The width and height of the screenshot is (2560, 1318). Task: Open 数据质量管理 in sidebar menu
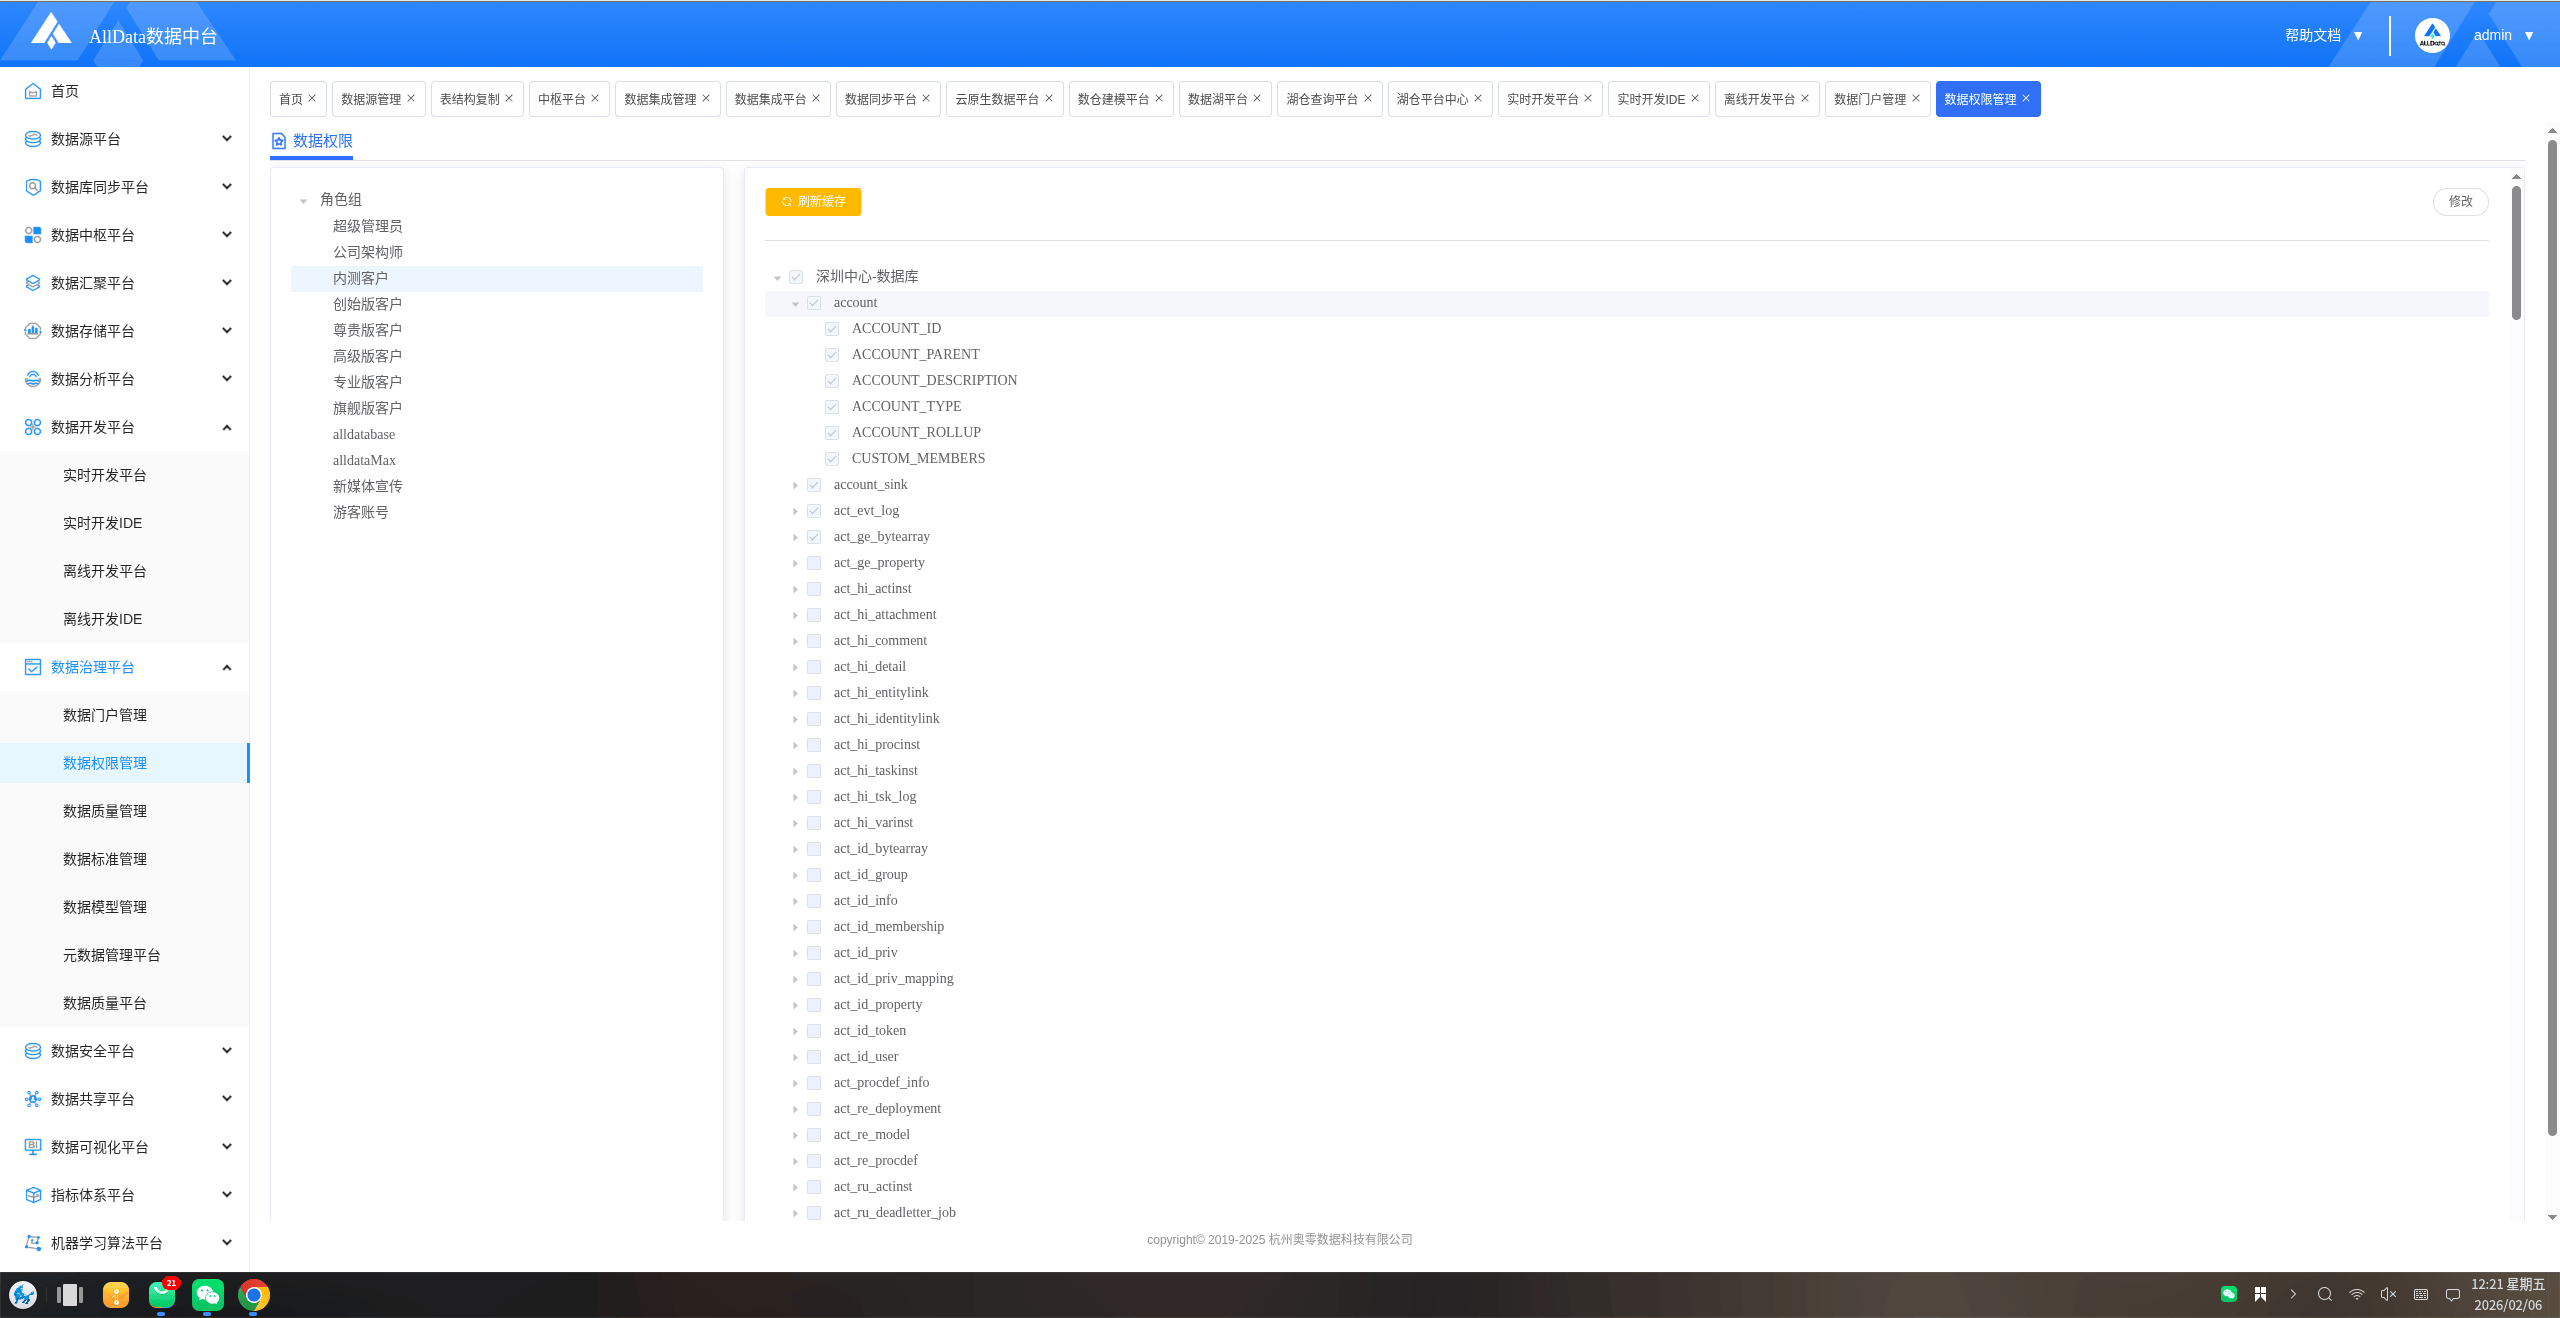click(105, 811)
